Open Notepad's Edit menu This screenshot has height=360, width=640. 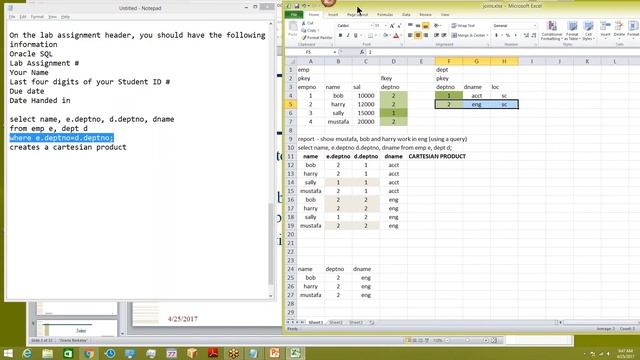23,17
